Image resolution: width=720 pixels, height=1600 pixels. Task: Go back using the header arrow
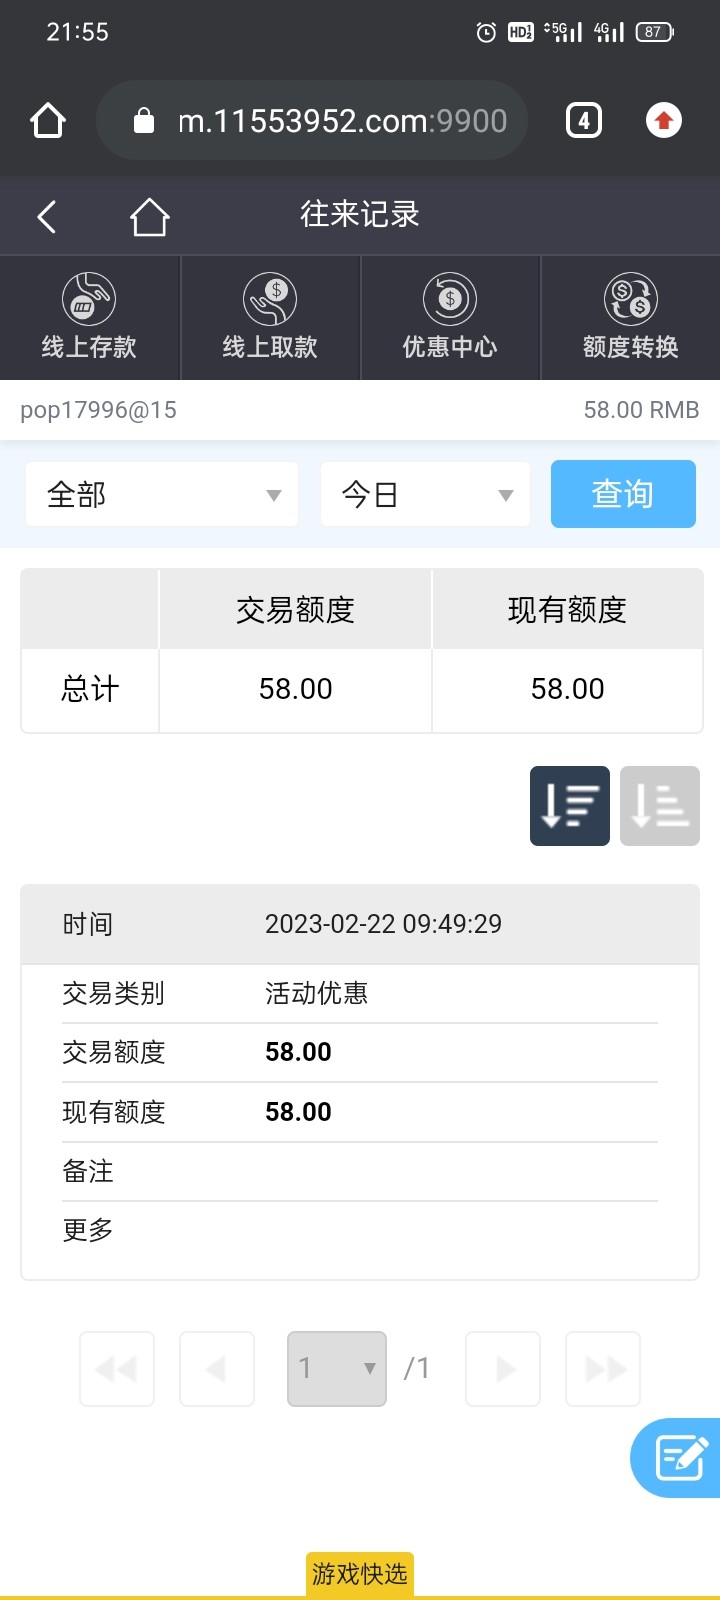tap(47, 216)
